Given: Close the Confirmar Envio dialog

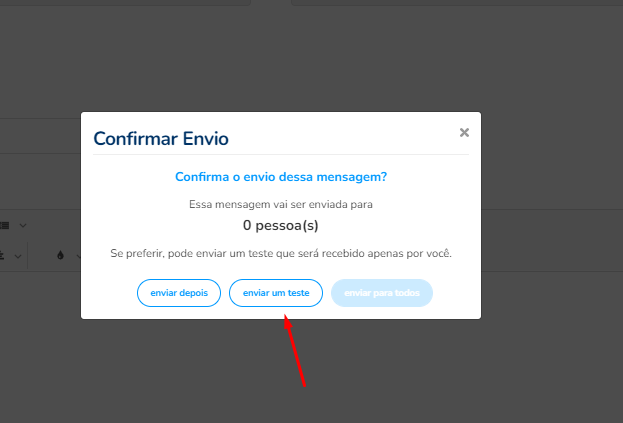Looking at the screenshot, I should (x=464, y=132).
